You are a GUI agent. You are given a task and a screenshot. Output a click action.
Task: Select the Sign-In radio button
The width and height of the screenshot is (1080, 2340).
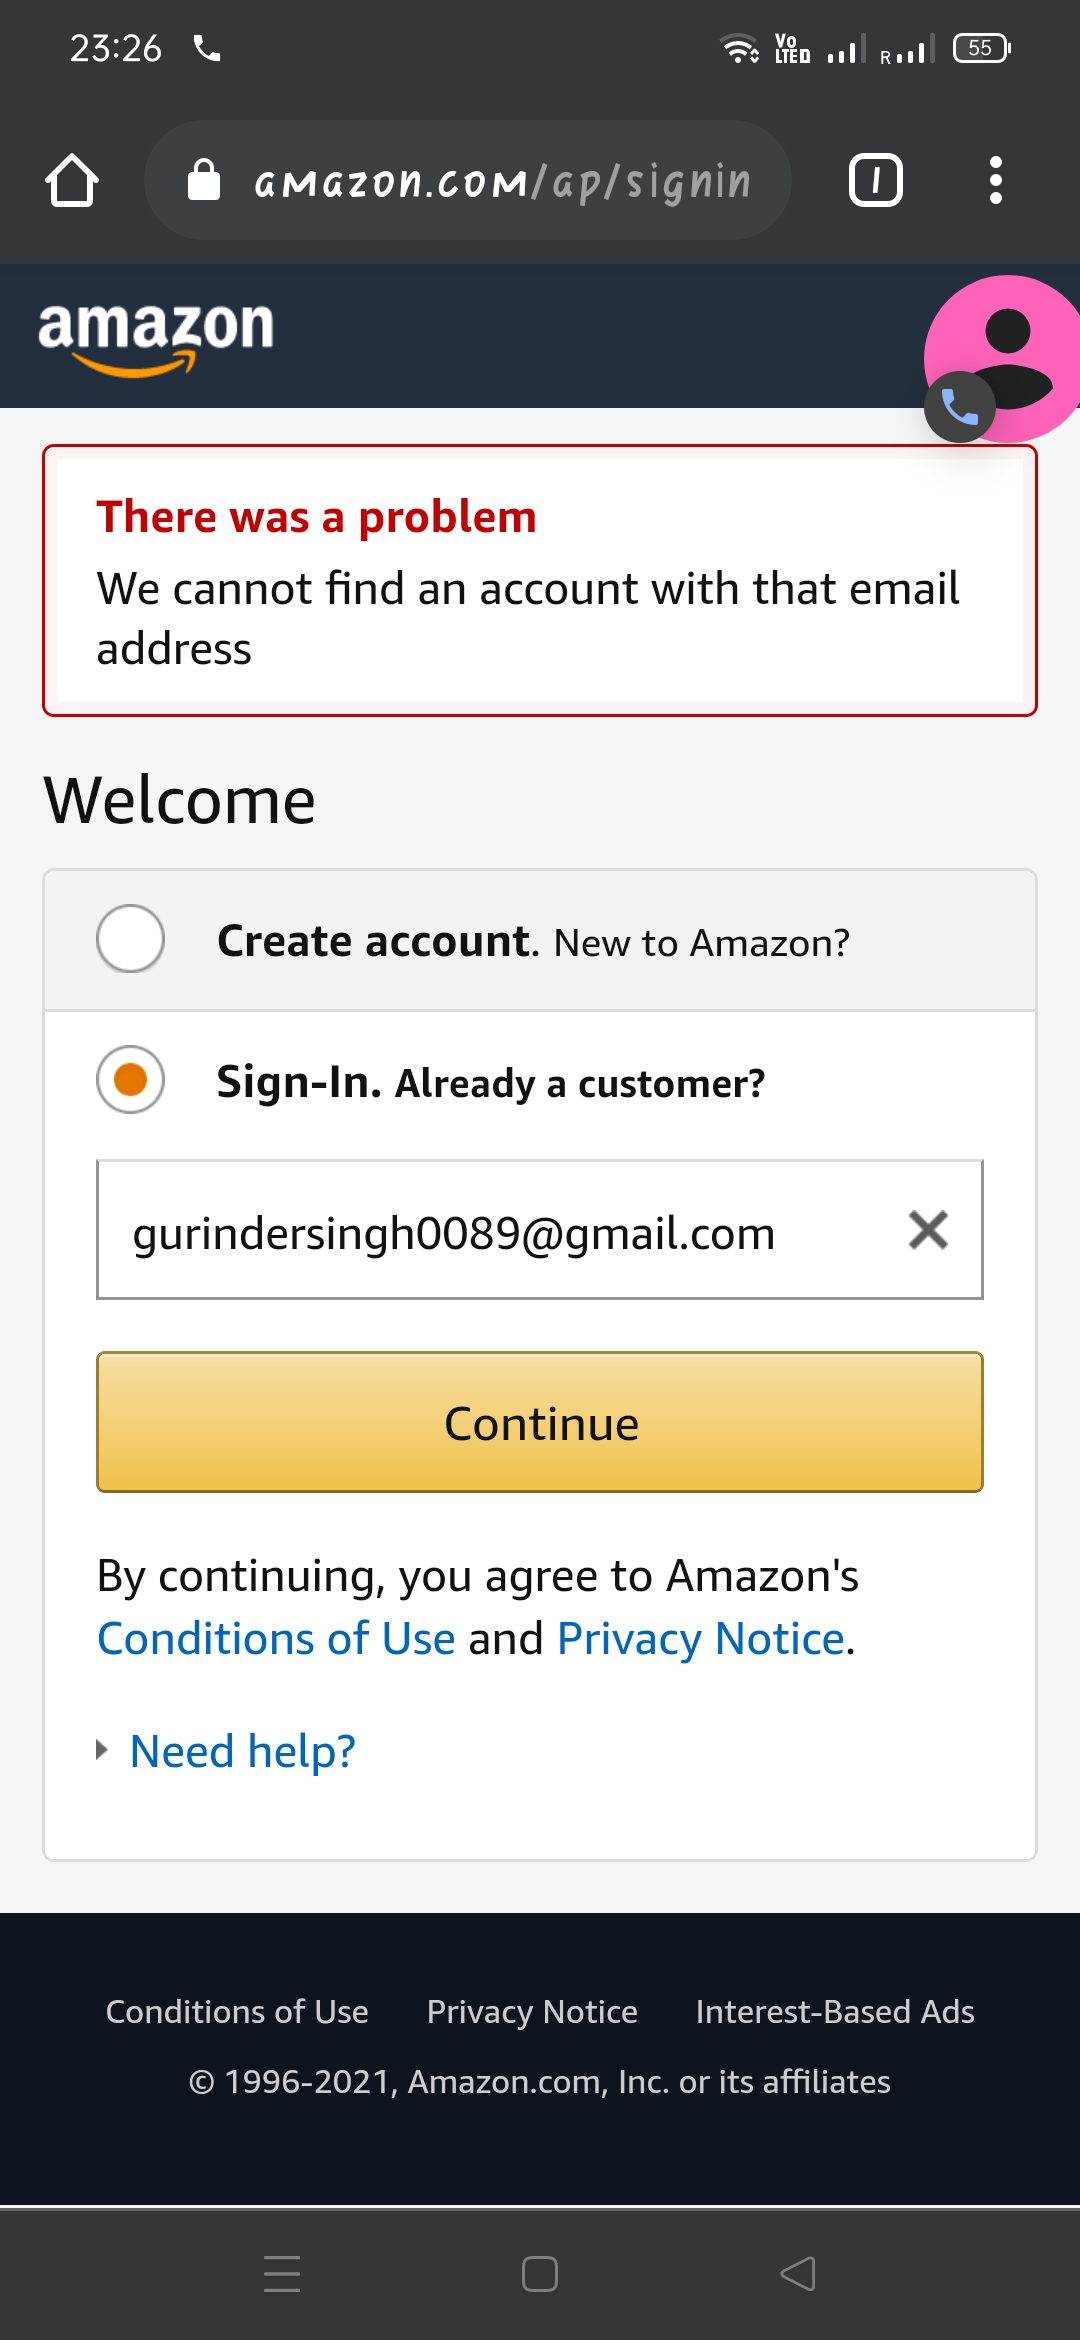tap(131, 1080)
